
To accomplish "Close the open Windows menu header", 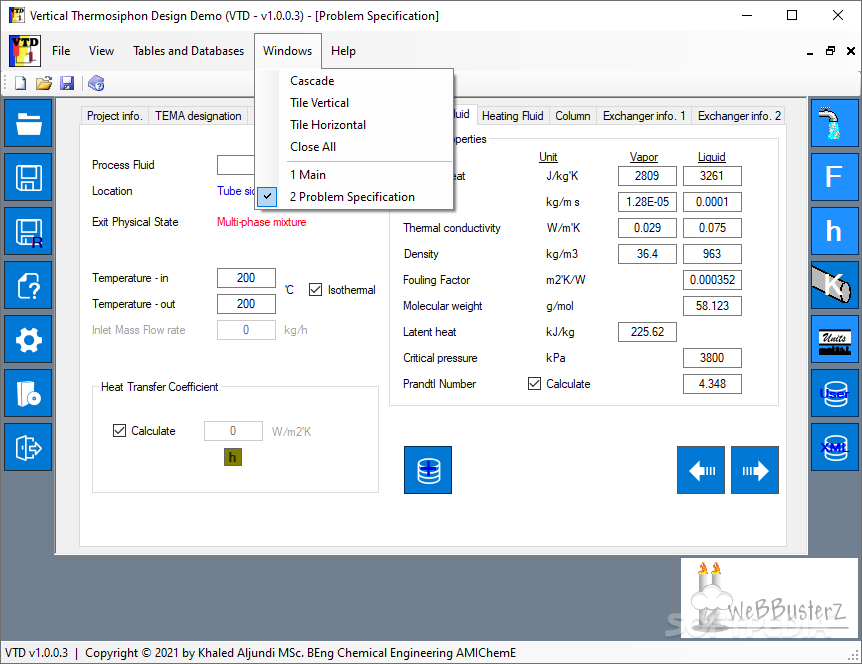I will point(288,51).
